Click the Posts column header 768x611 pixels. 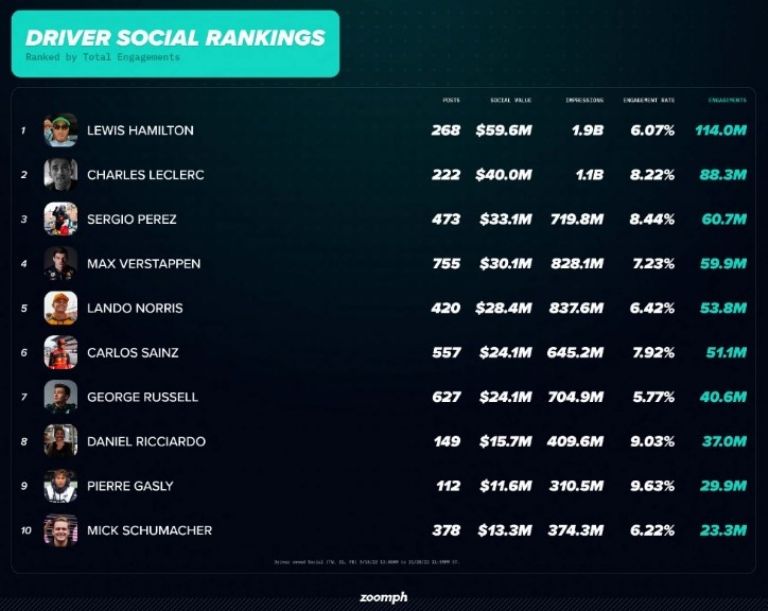(451, 100)
